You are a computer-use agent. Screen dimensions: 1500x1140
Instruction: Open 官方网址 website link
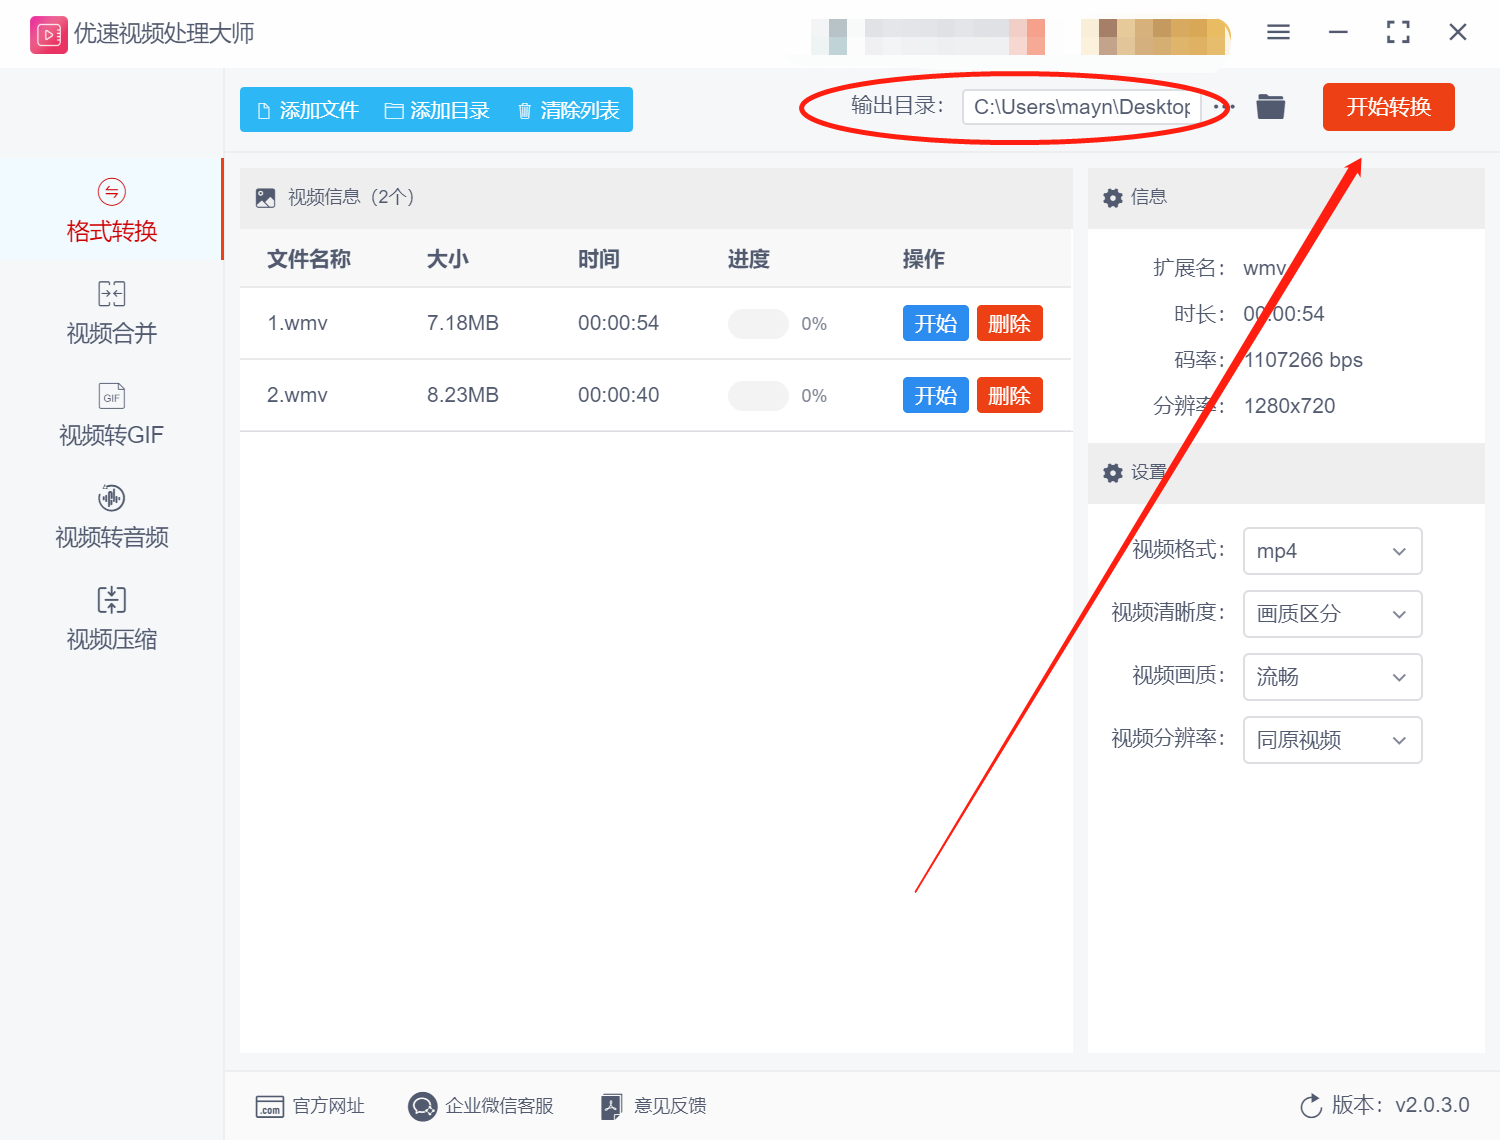click(x=310, y=1106)
